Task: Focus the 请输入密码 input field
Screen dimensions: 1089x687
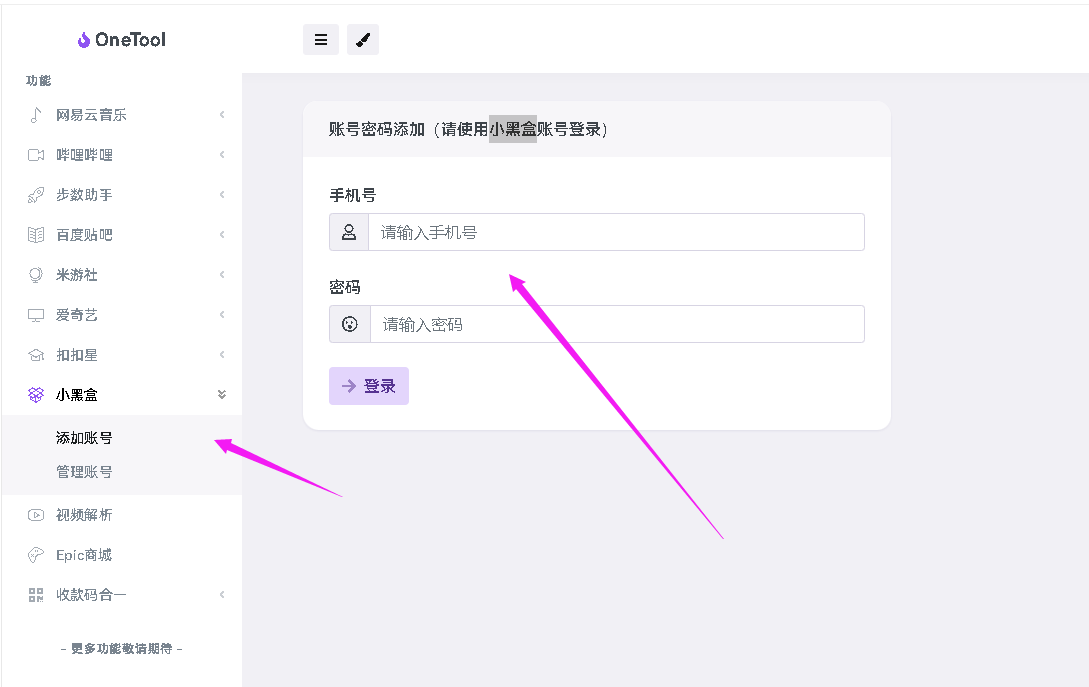Action: [x=617, y=324]
